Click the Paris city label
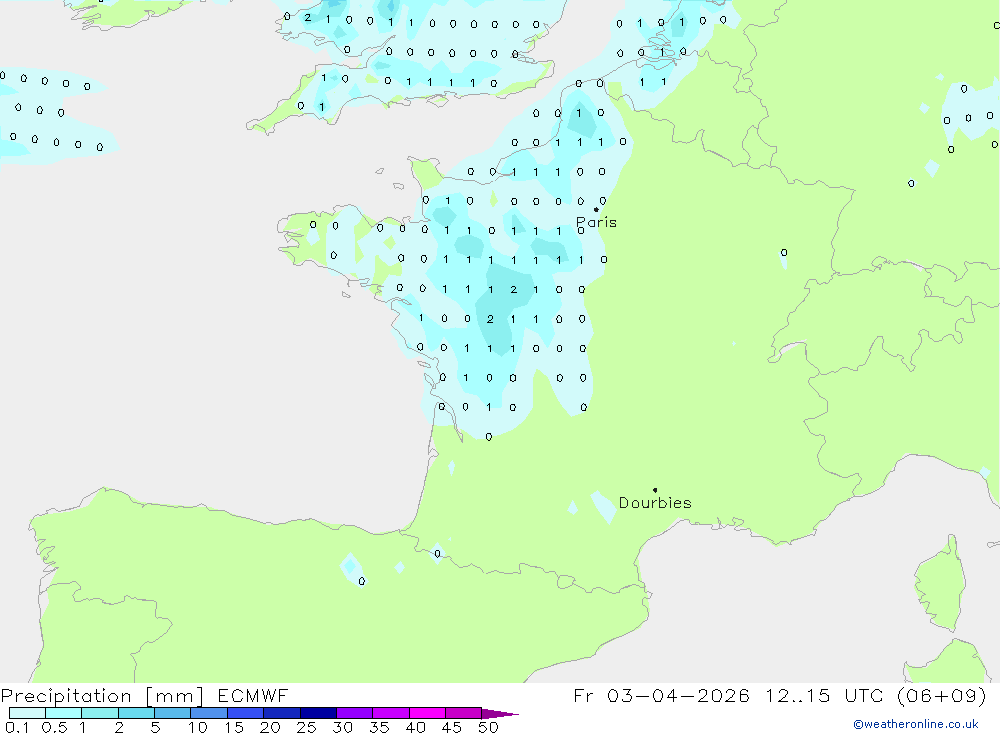 point(596,223)
